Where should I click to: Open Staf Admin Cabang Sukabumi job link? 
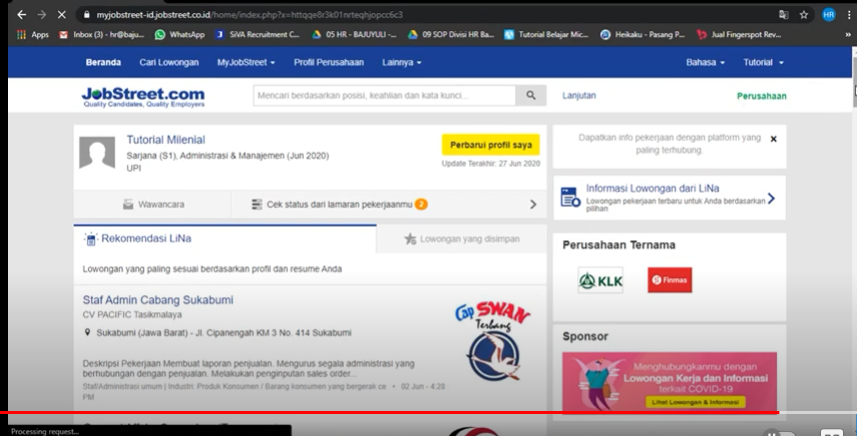point(157,300)
